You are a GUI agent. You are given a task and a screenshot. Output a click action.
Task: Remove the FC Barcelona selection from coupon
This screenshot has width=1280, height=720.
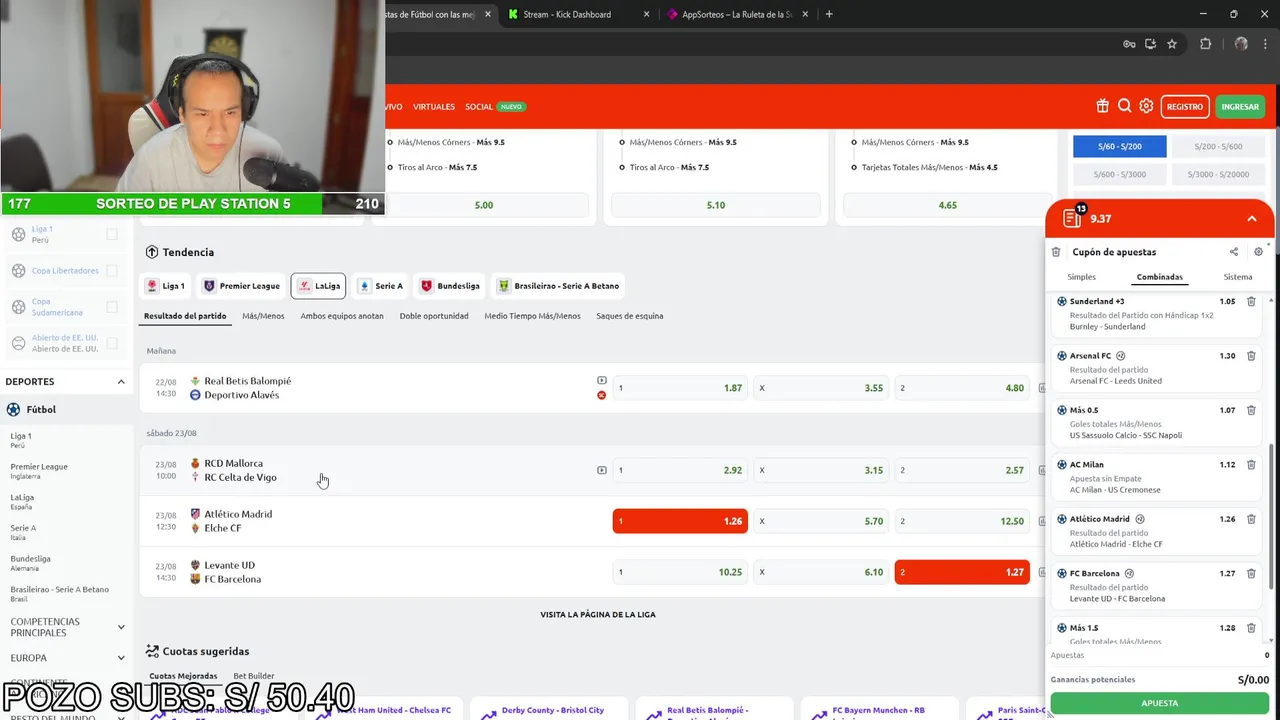pyautogui.click(x=1251, y=574)
